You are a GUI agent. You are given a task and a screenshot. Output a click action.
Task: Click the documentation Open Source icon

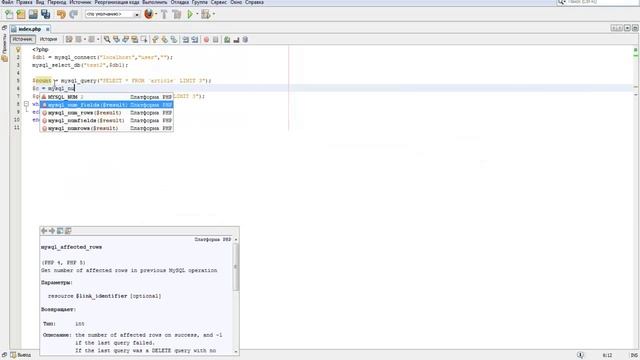(x=68, y=231)
